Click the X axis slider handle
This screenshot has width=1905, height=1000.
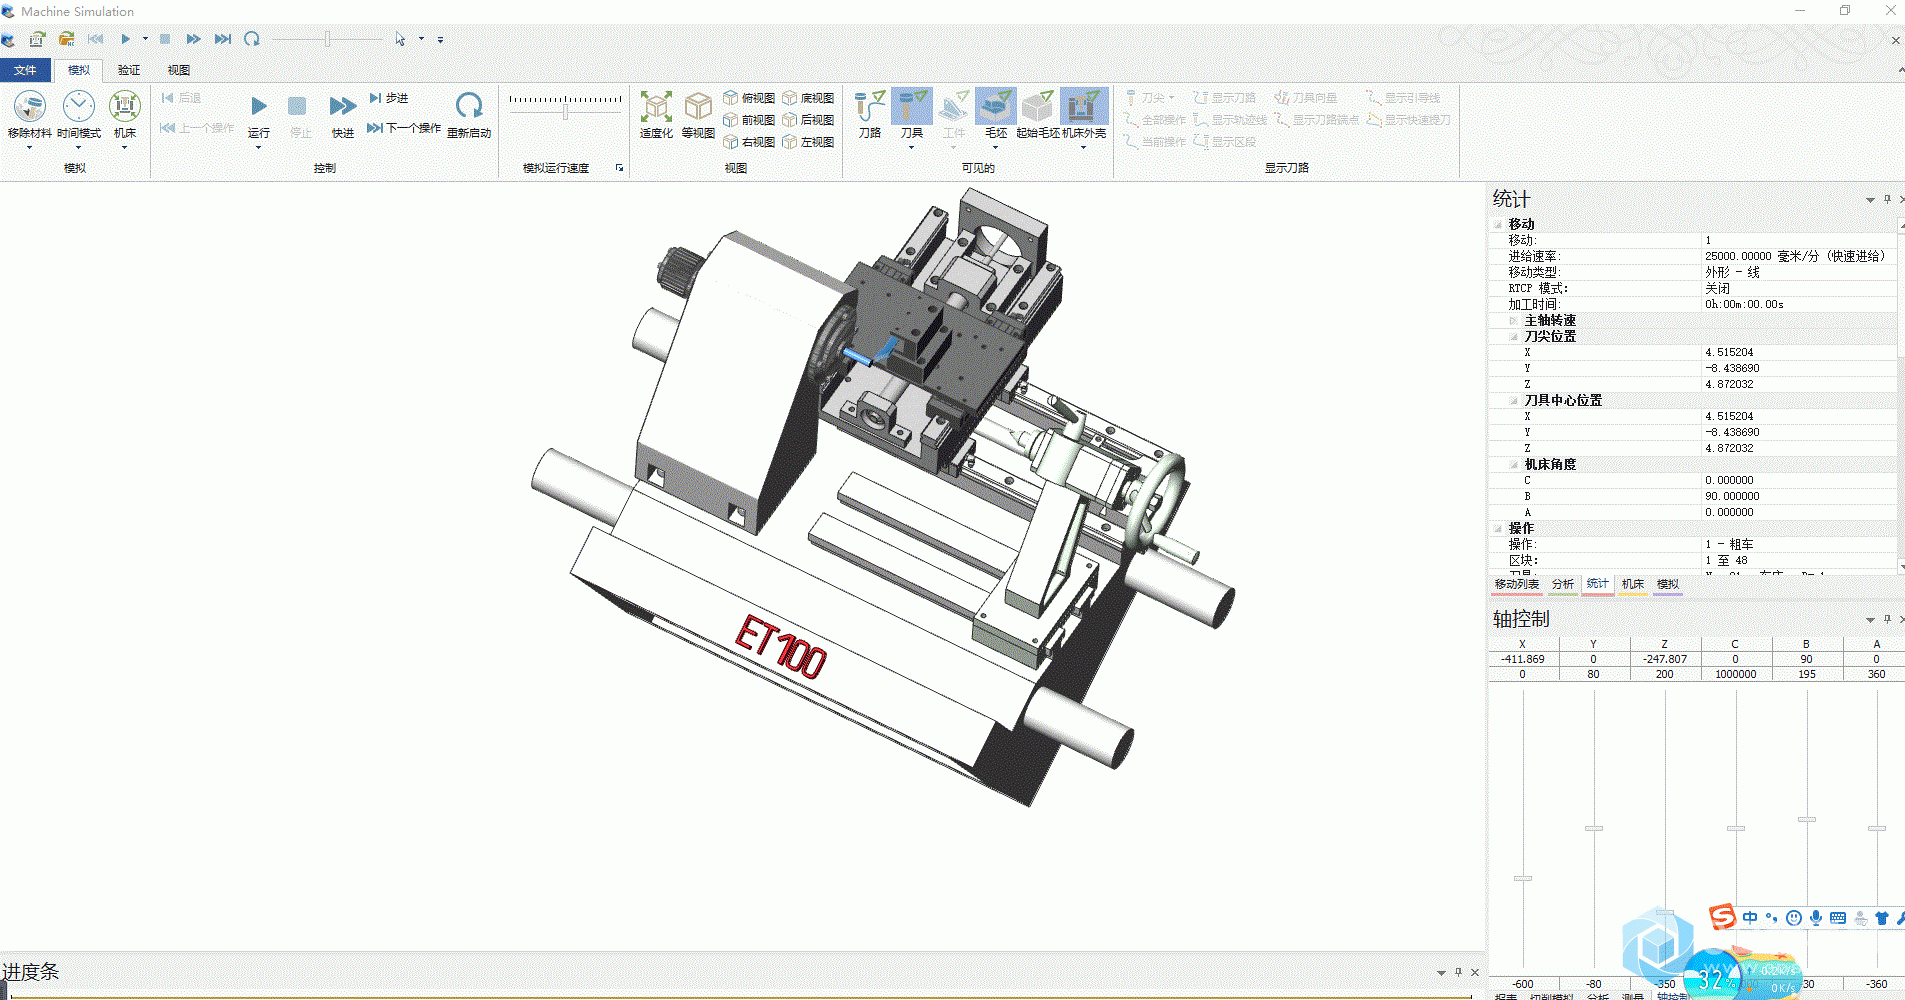click(1523, 878)
